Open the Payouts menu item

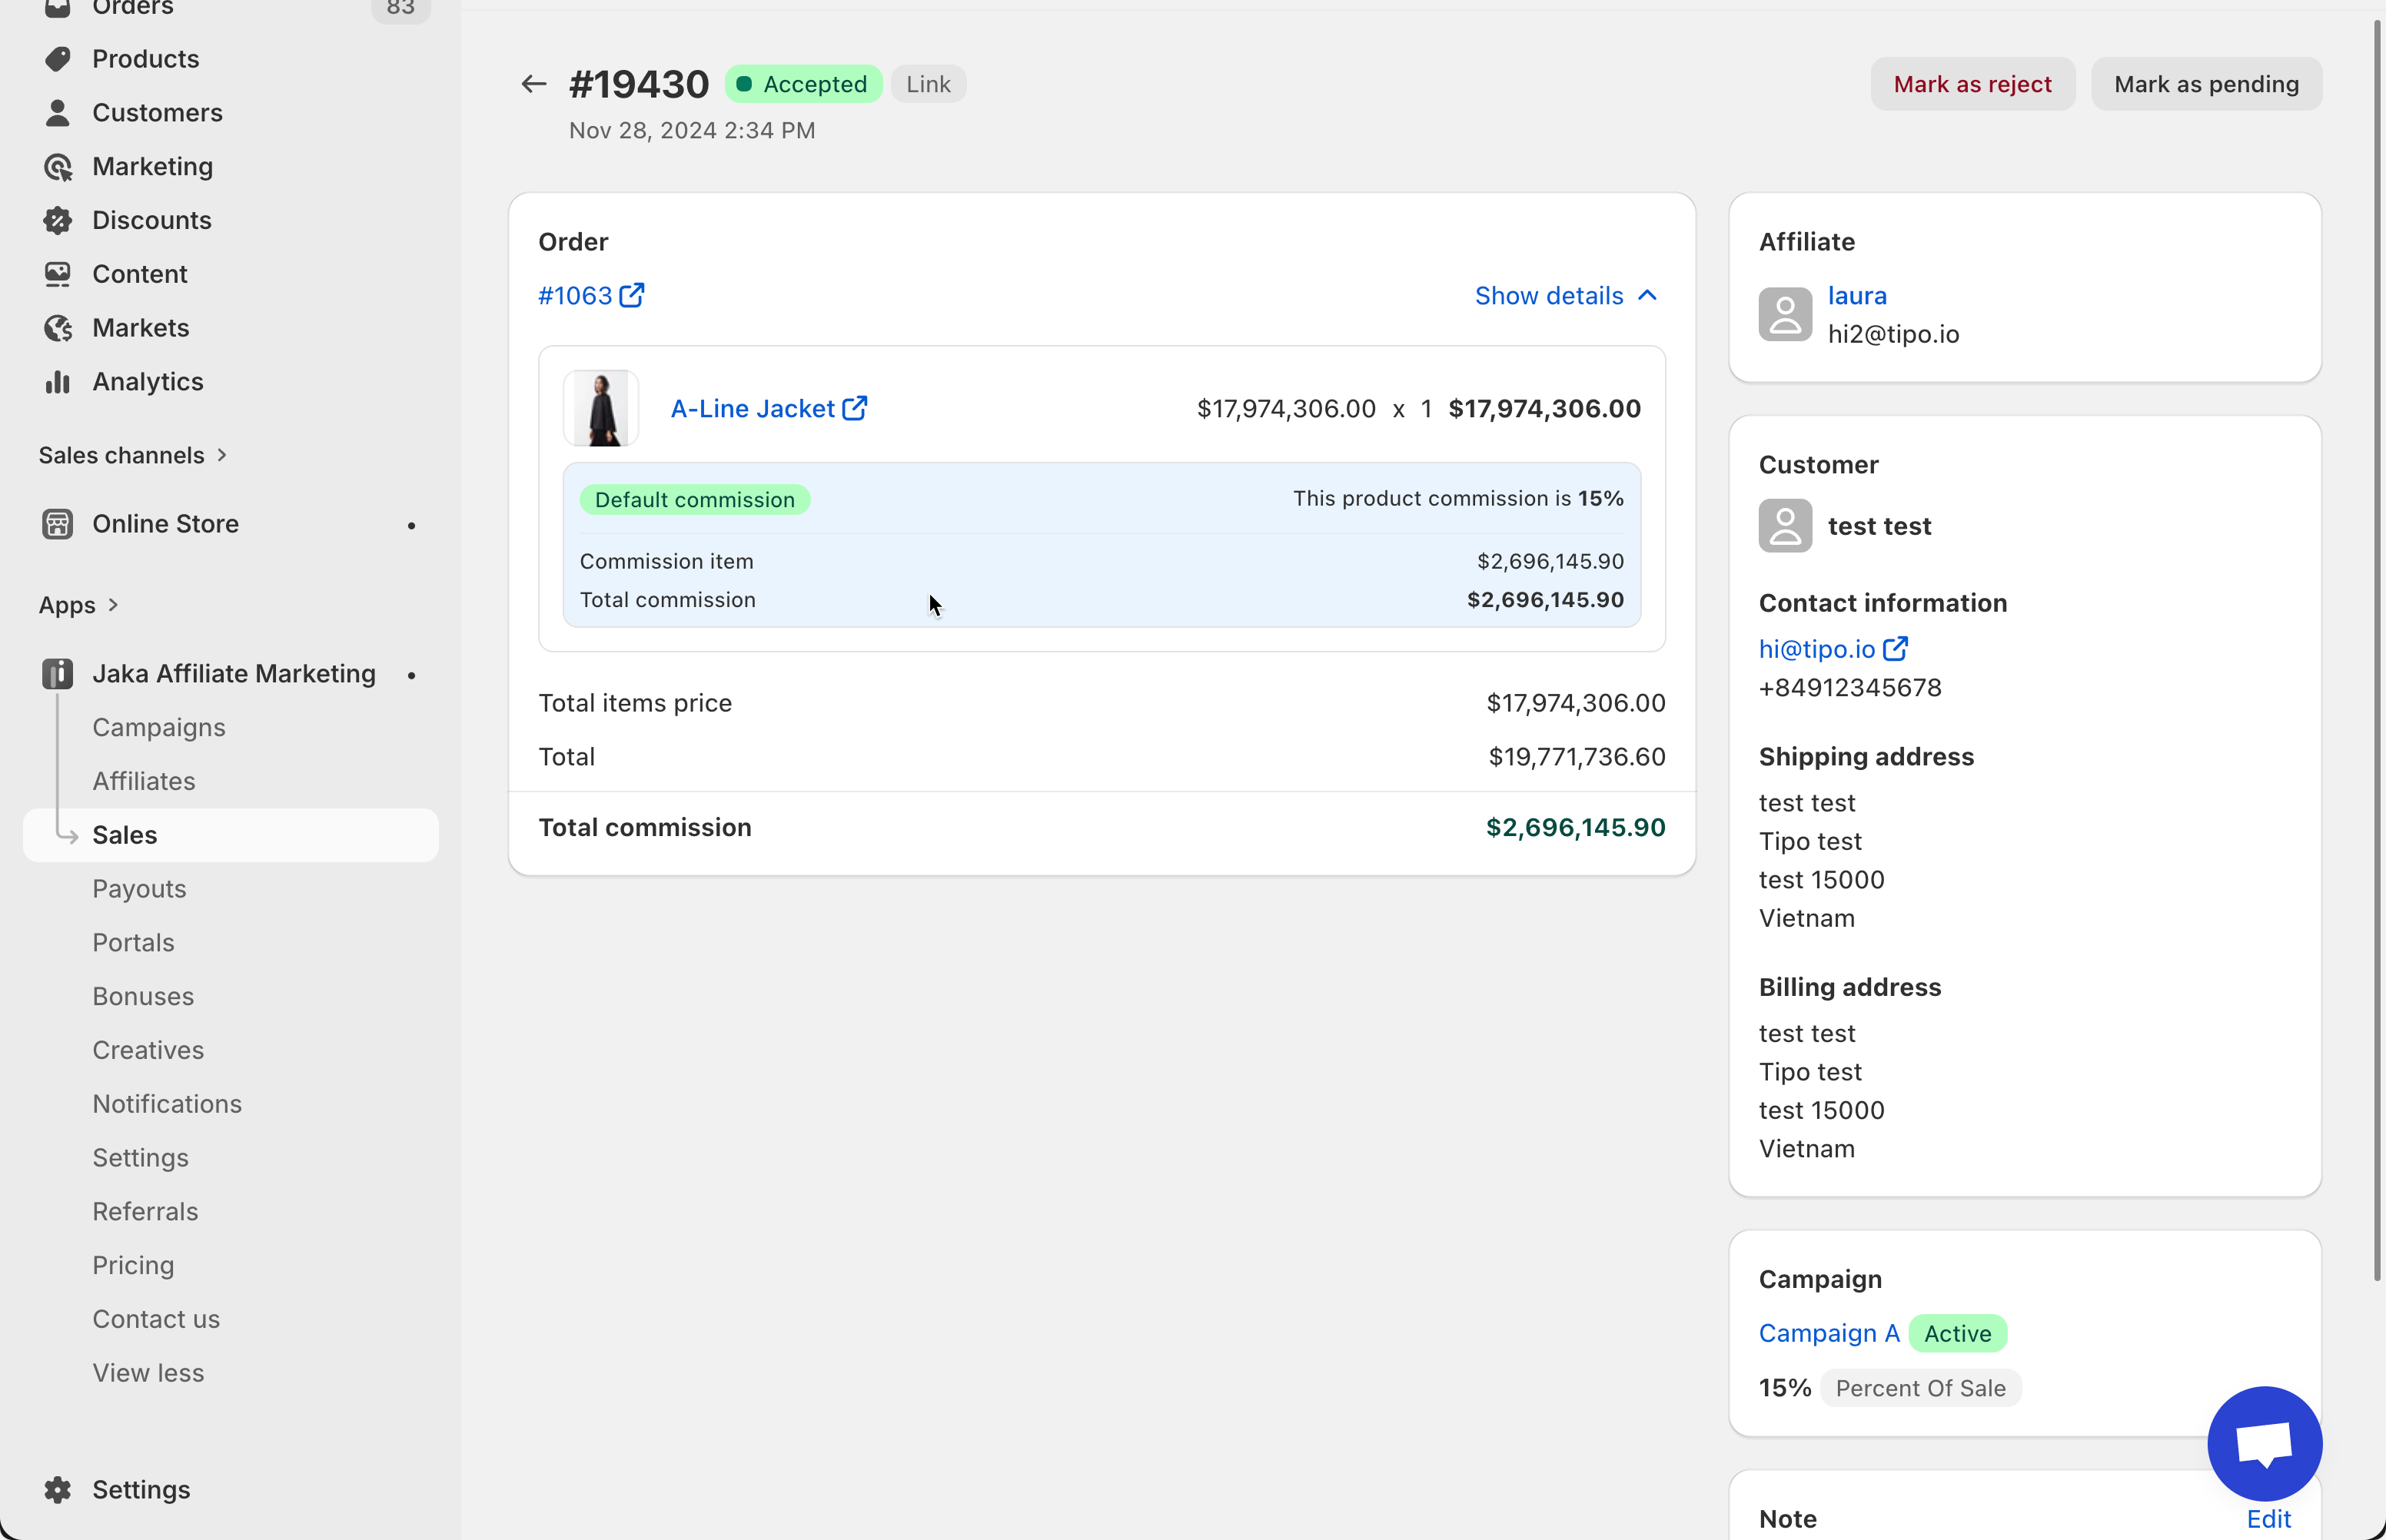coord(139,889)
